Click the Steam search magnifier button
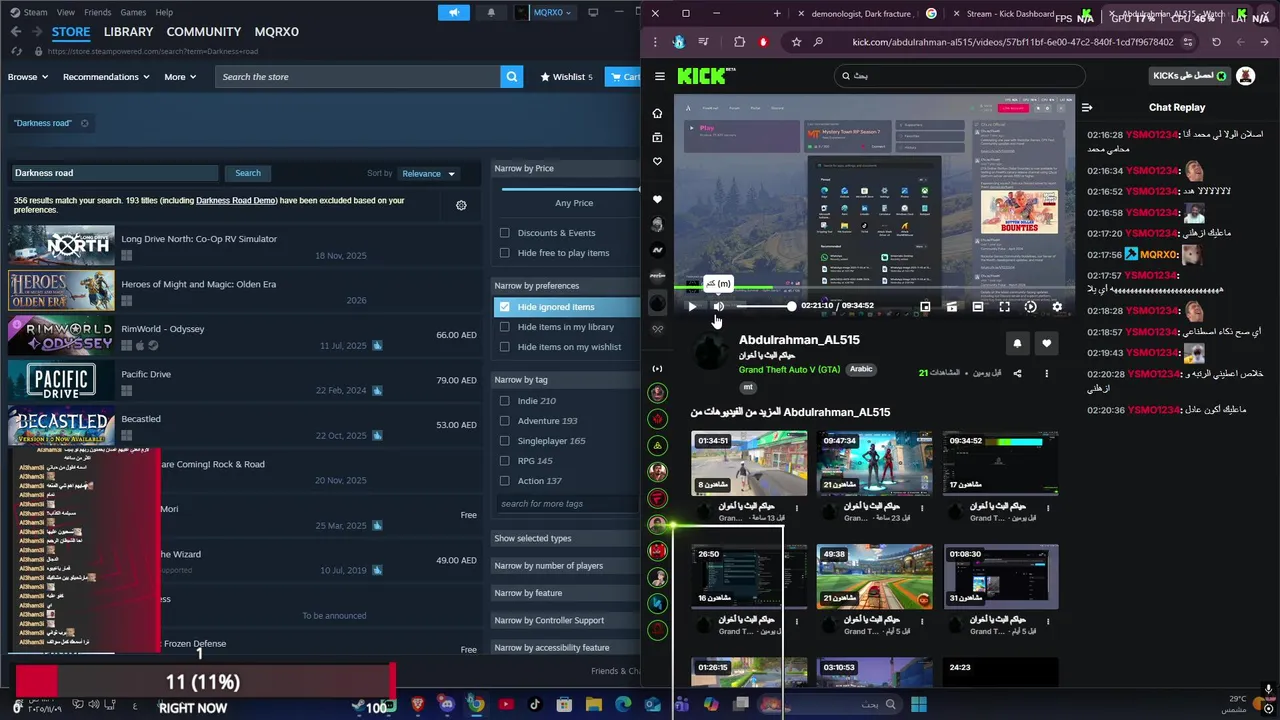This screenshot has height=720, width=1280. [511, 76]
